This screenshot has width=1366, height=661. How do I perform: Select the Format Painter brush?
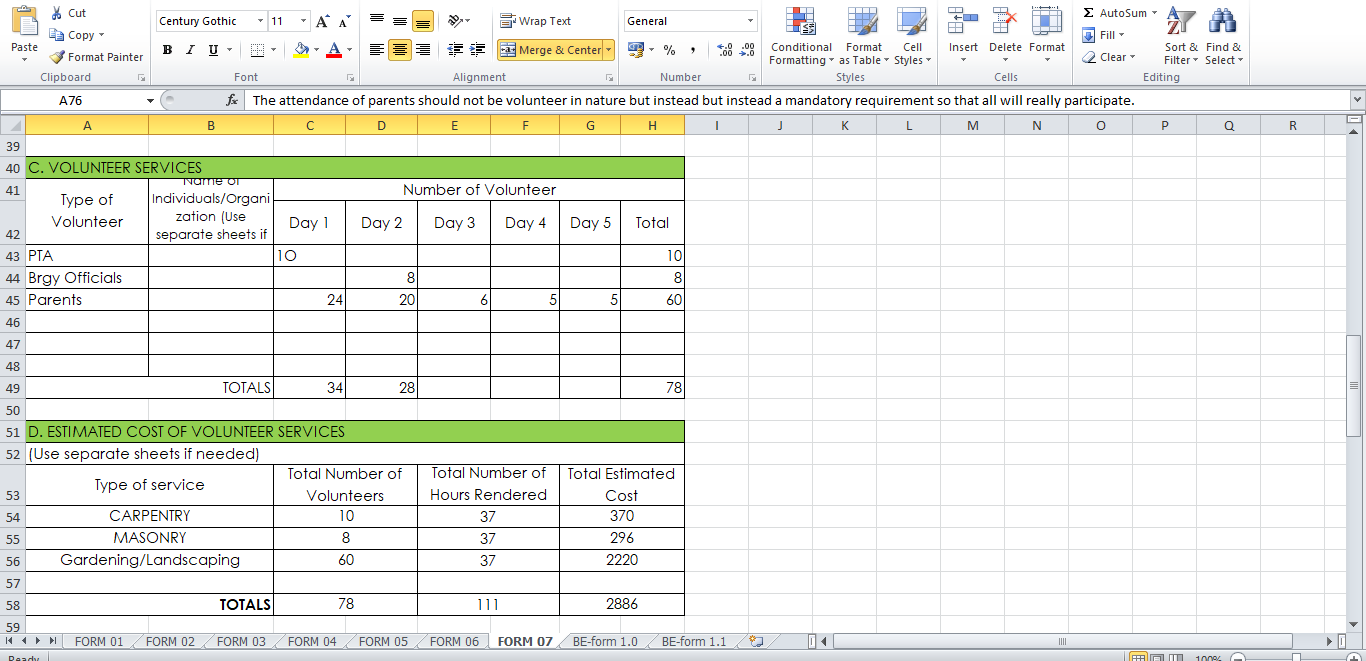tap(97, 57)
